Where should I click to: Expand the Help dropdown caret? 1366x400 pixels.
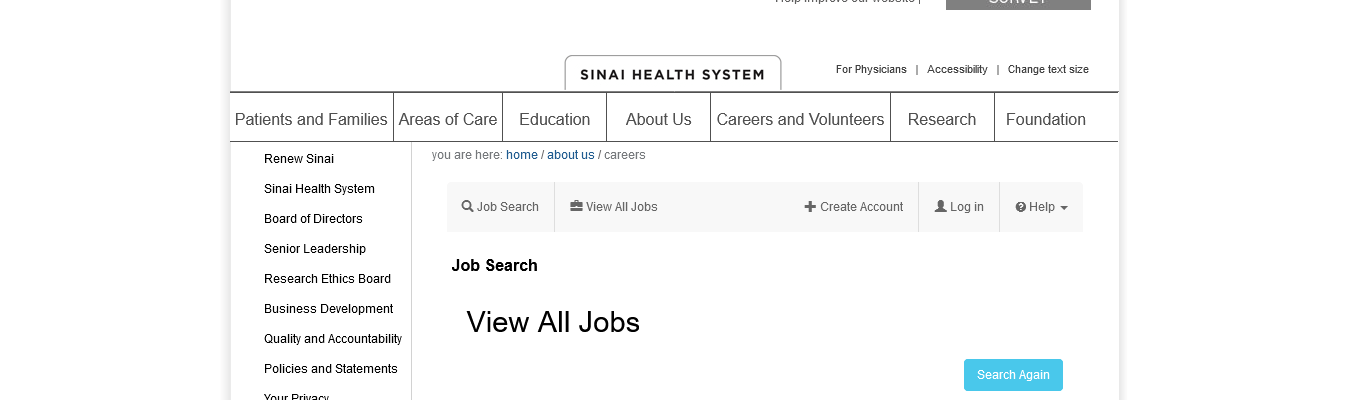1064,208
